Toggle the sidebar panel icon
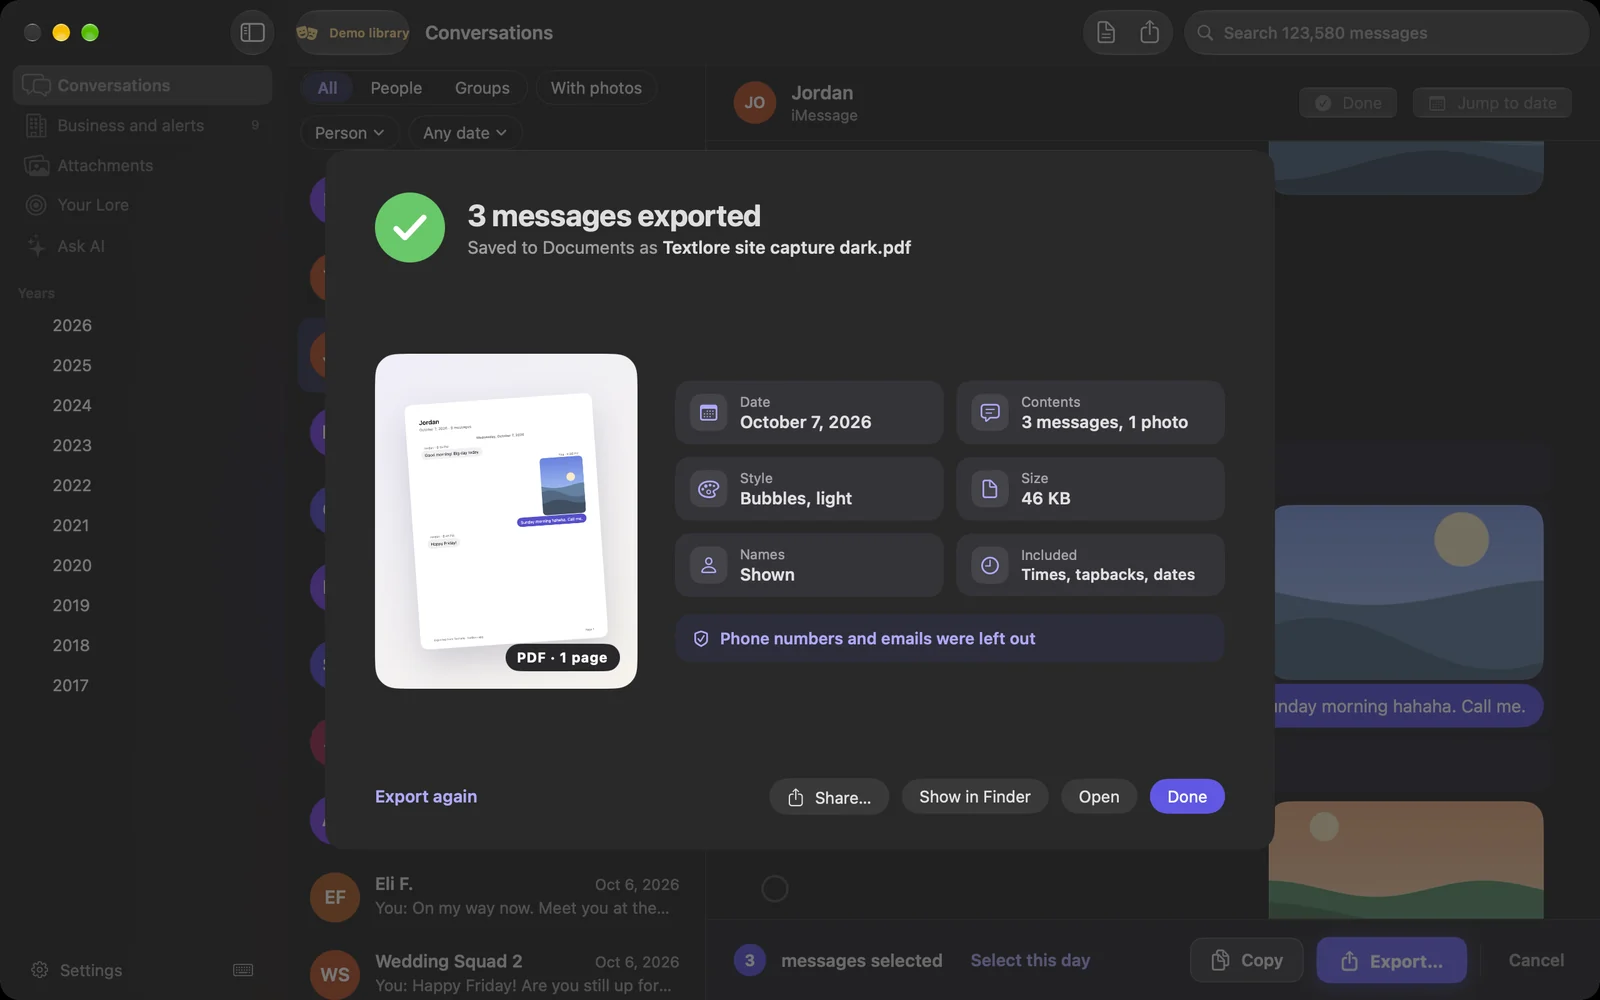 pyautogui.click(x=252, y=33)
